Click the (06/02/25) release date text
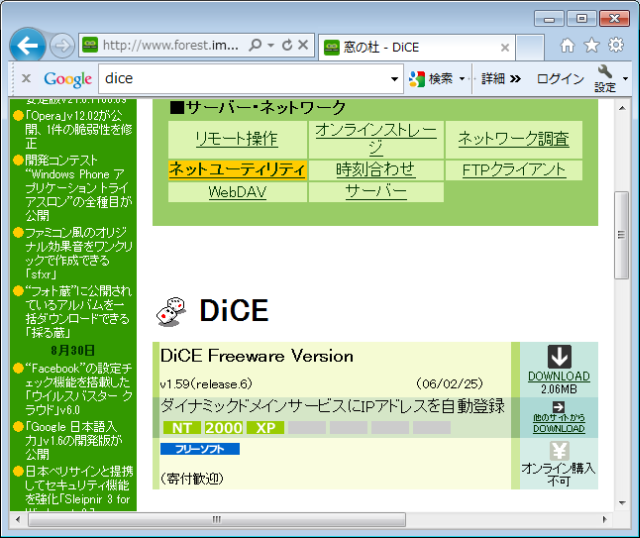Viewport: 640px width, 538px height. coord(450,384)
